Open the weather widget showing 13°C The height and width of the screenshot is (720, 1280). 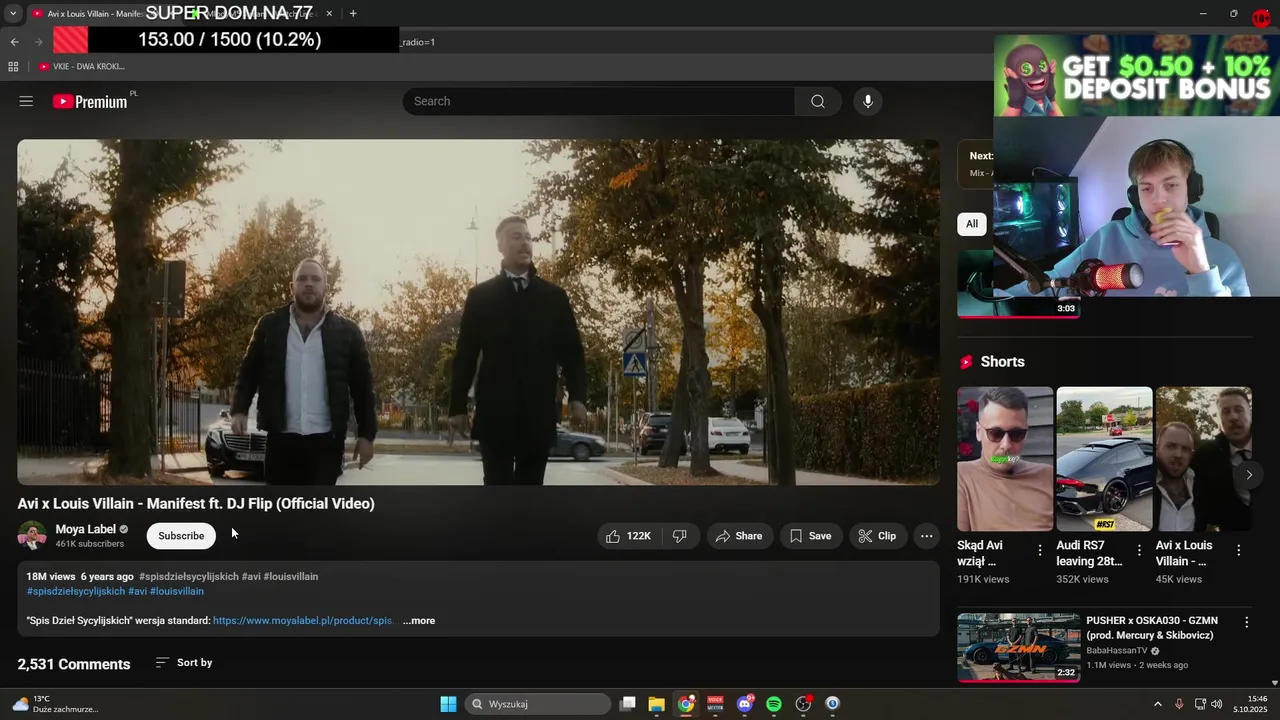[x=55, y=704]
